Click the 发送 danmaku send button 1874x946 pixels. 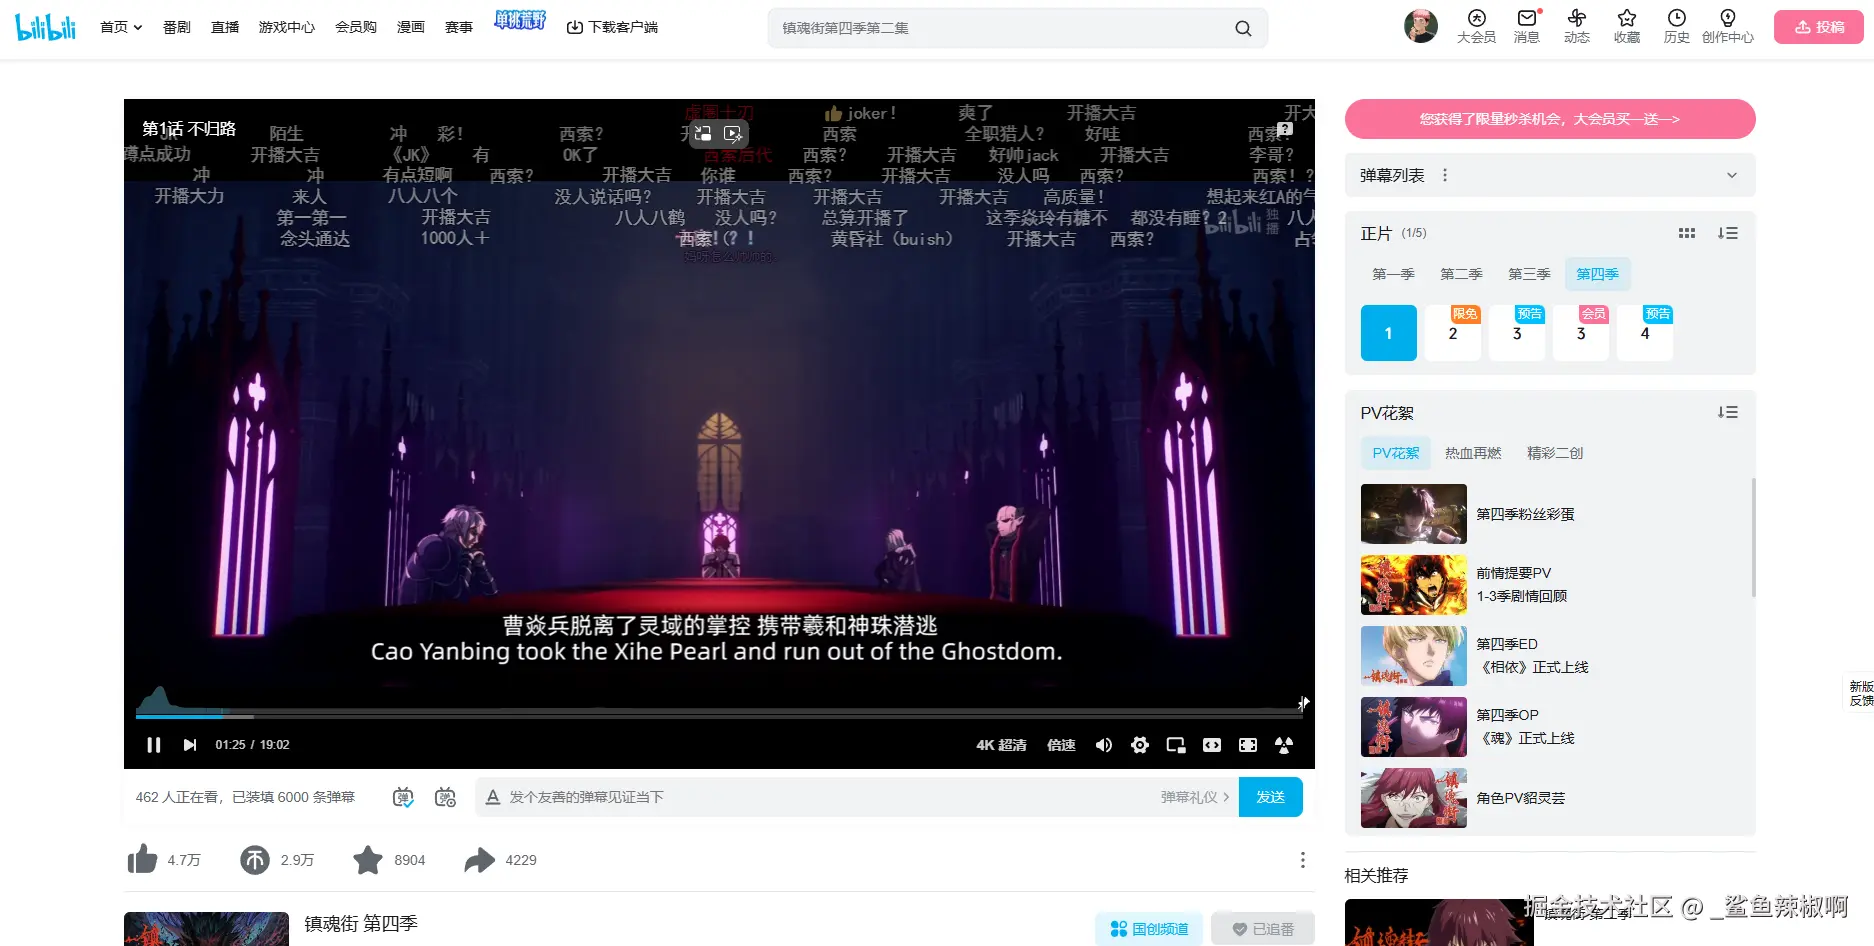[x=1270, y=796]
